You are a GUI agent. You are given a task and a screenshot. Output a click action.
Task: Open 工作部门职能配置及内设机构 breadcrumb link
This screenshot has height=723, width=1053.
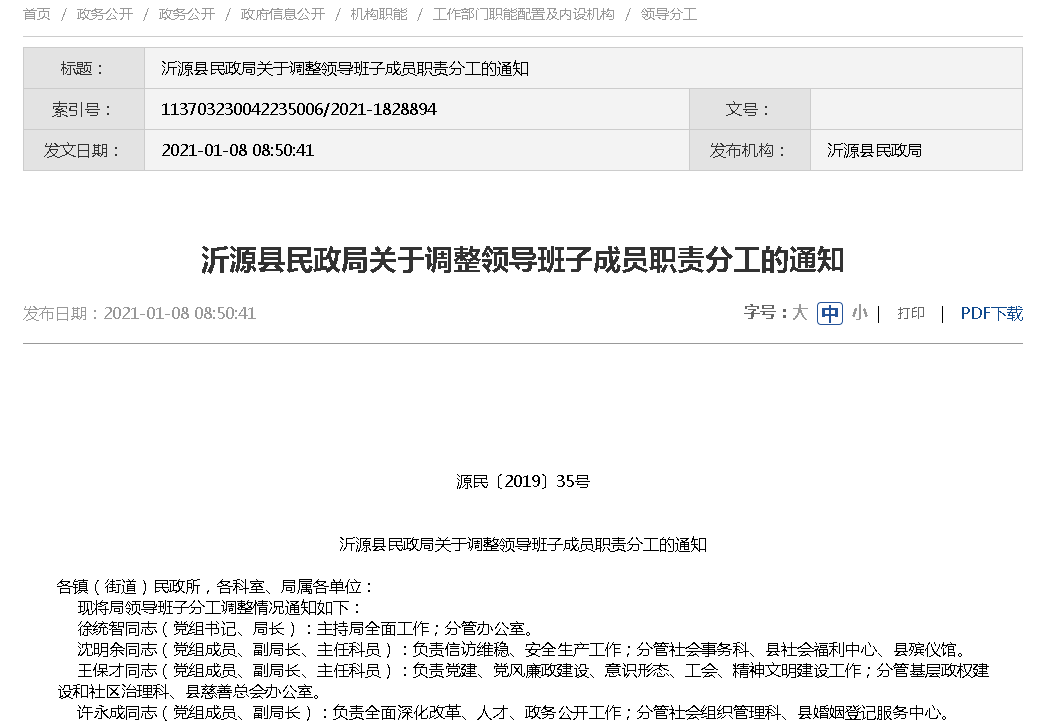coord(523,15)
